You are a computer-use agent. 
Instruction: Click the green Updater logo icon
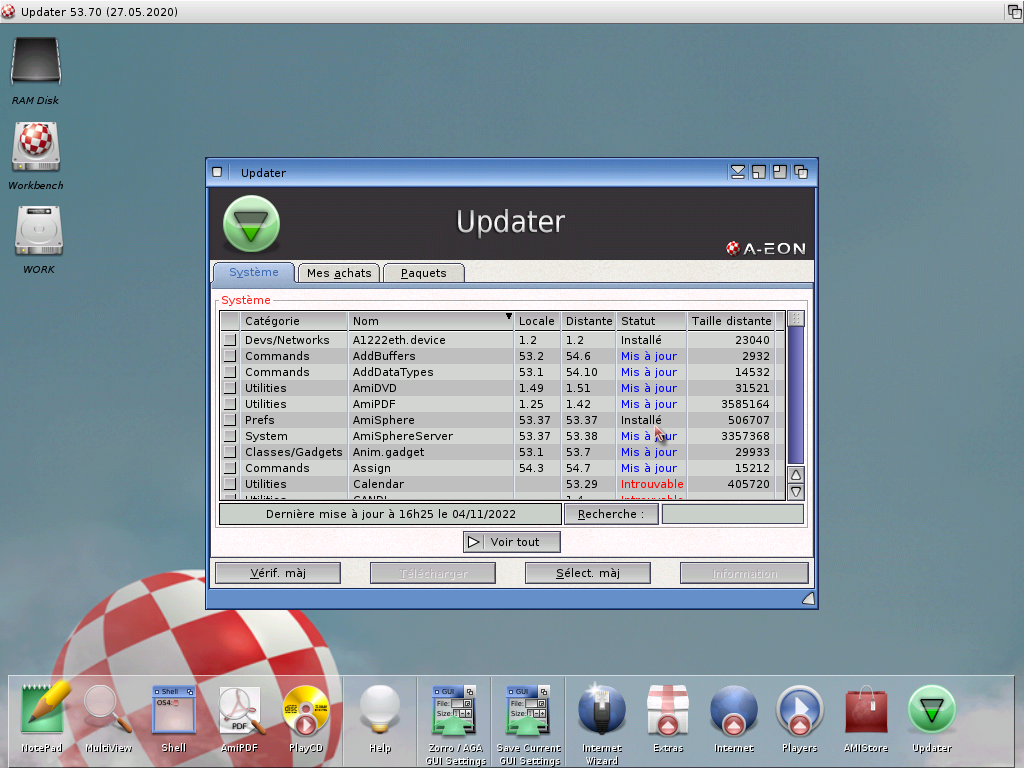(251, 224)
